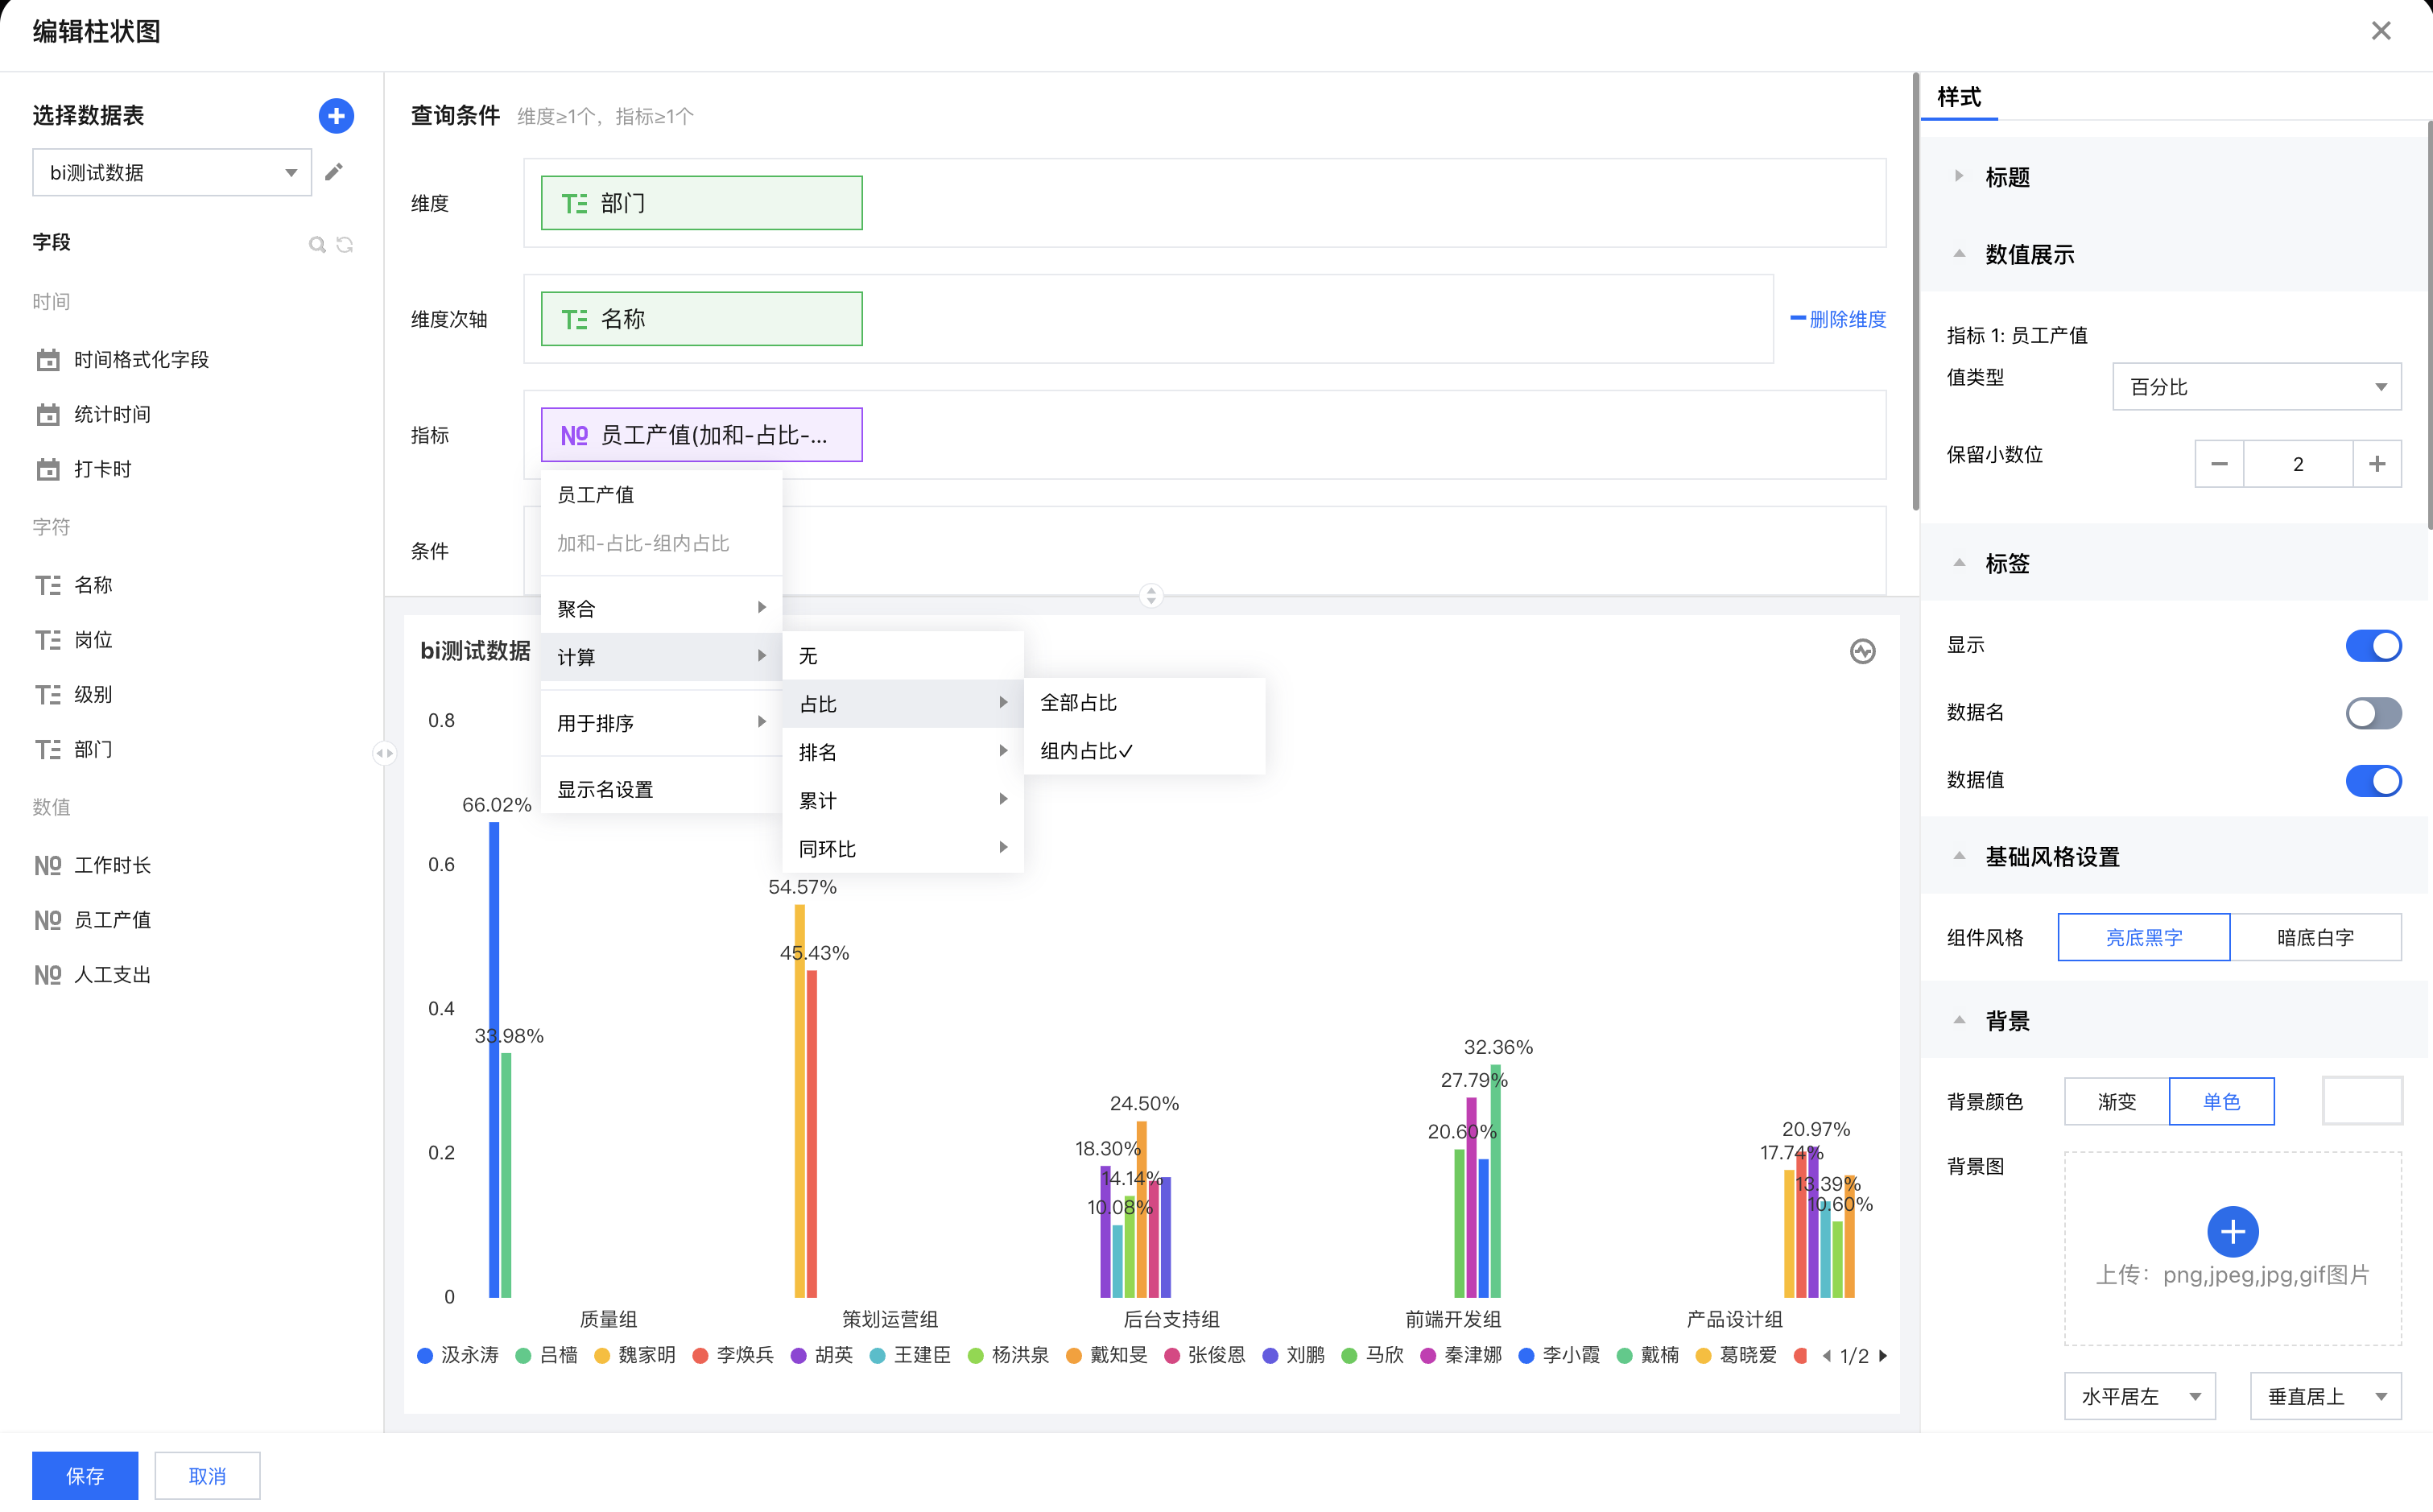Click the blue add data table icon
The height and width of the screenshot is (1512, 2433).
pyautogui.click(x=336, y=116)
